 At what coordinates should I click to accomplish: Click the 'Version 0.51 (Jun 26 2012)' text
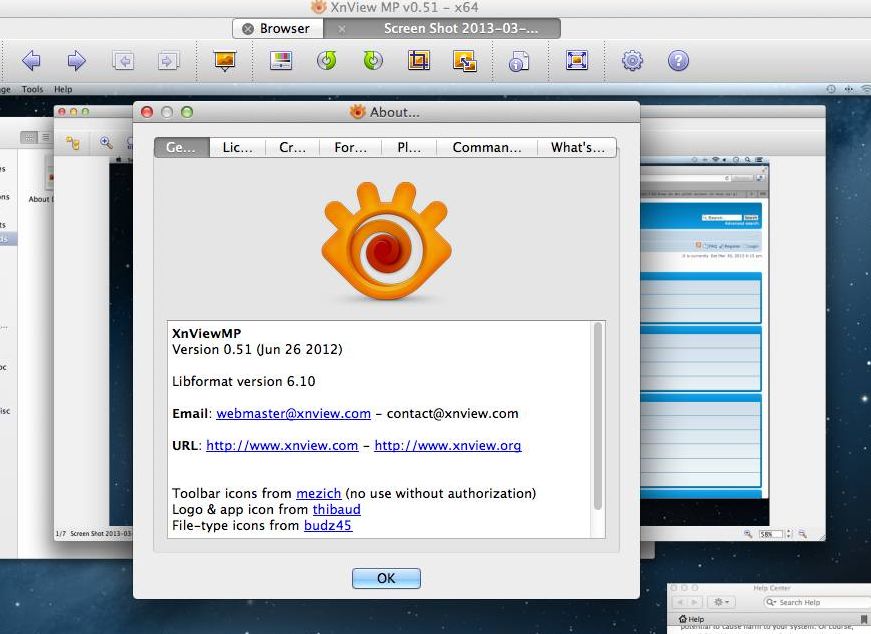[x=257, y=350]
